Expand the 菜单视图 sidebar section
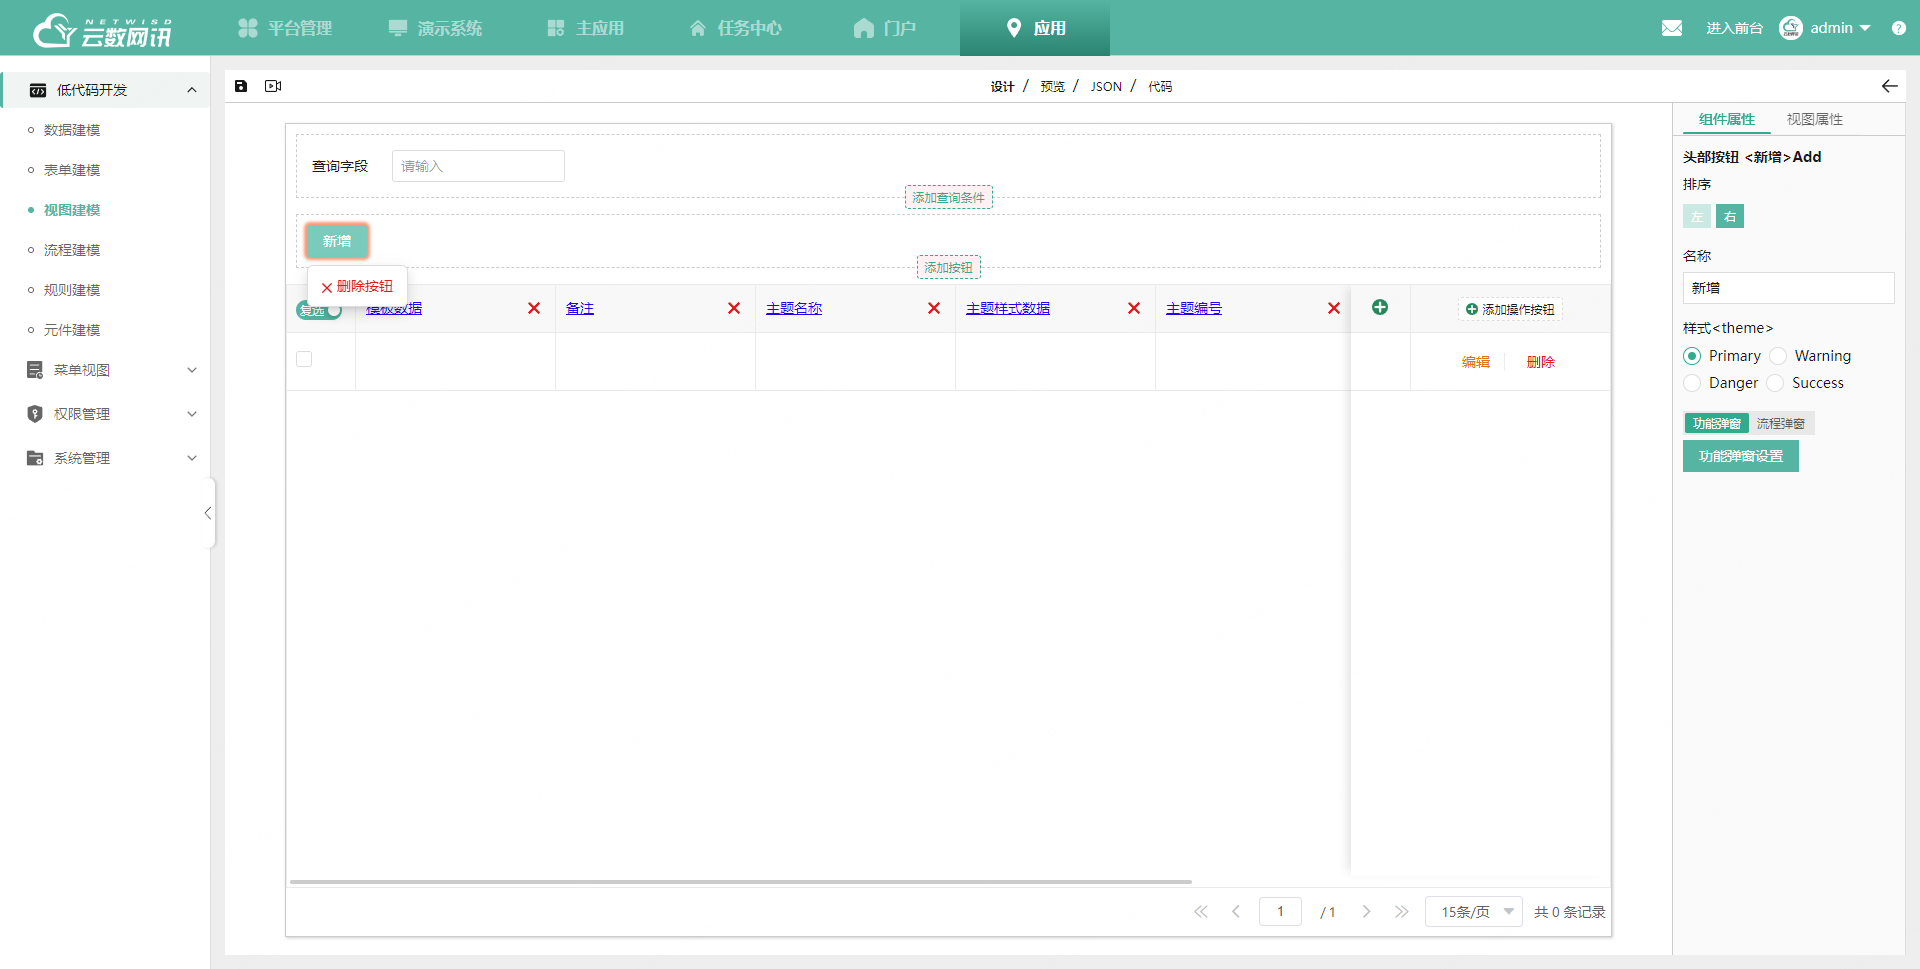This screenshot has width=1920, height=969. [x=110, y=370]
